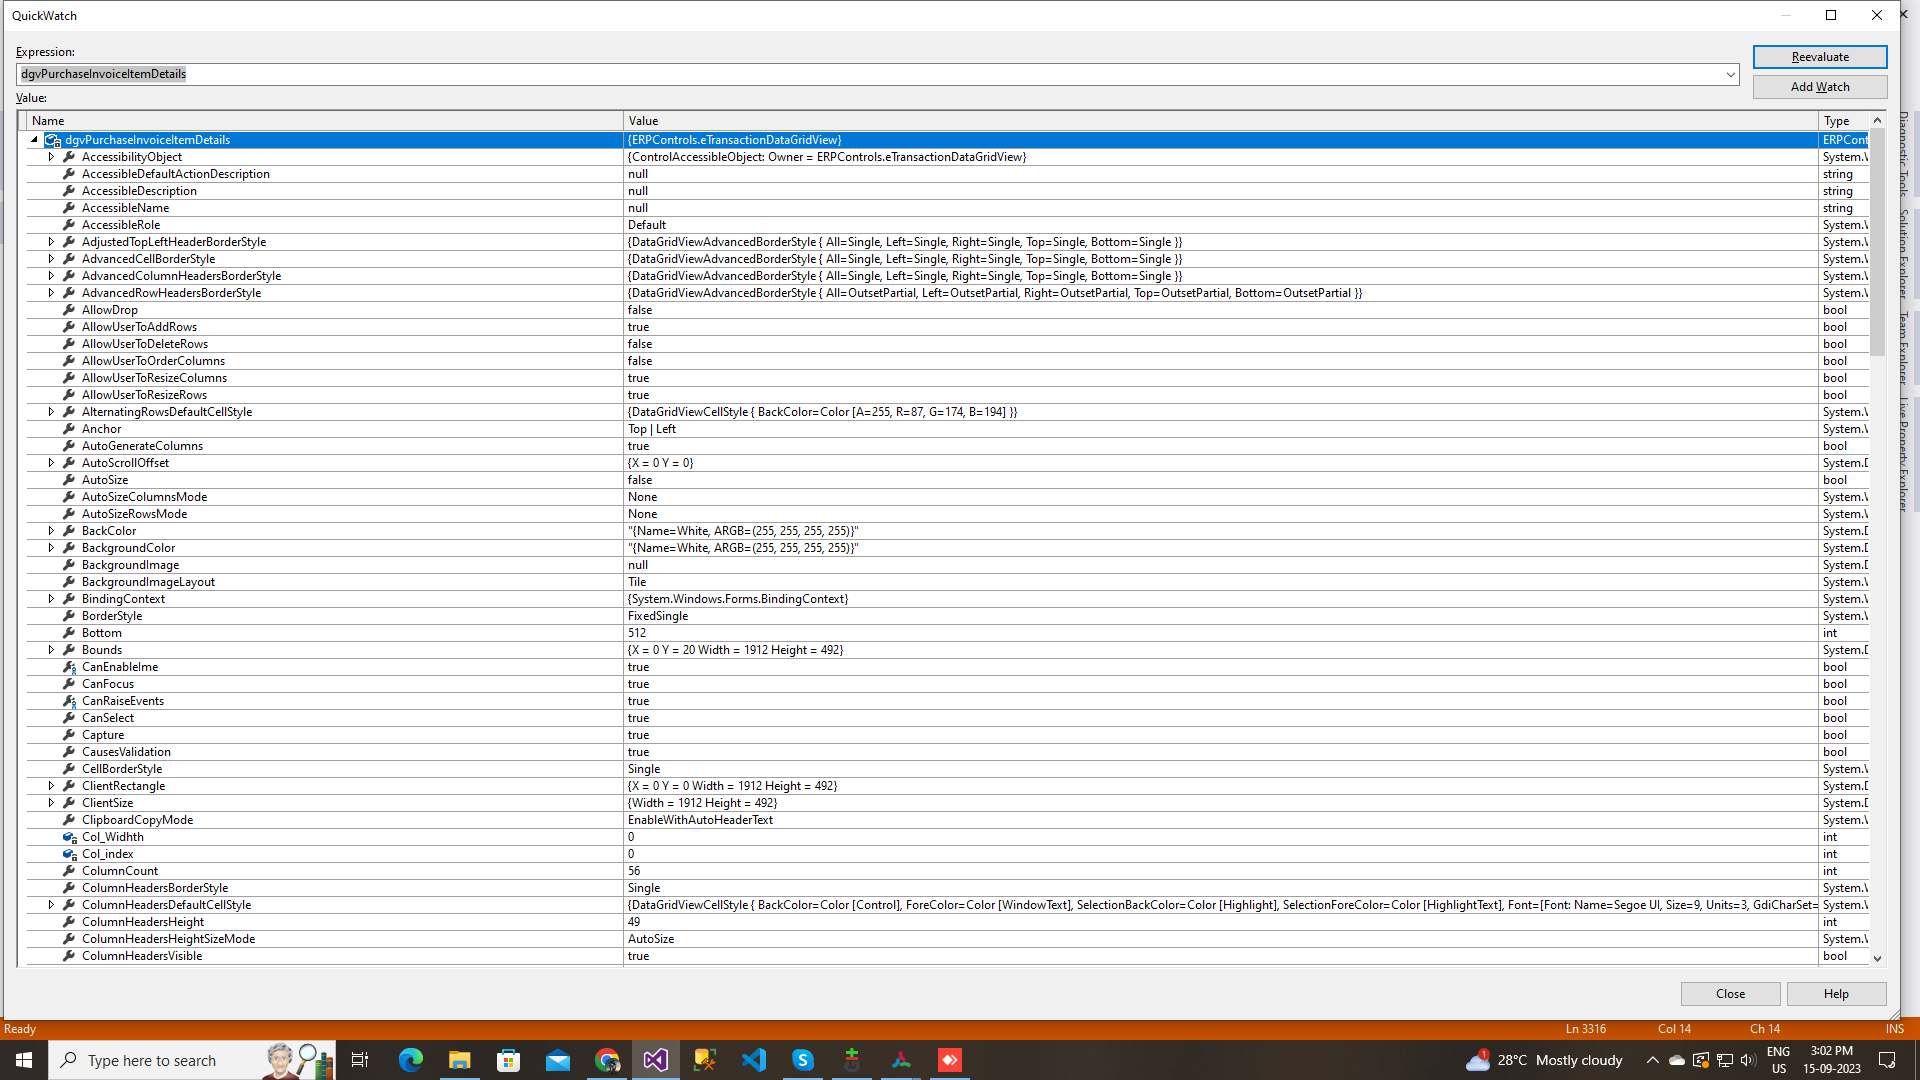The height and width of the screenshot is (1080, 1920).
Task: Expand the Bounds property node
Action: 51,650
